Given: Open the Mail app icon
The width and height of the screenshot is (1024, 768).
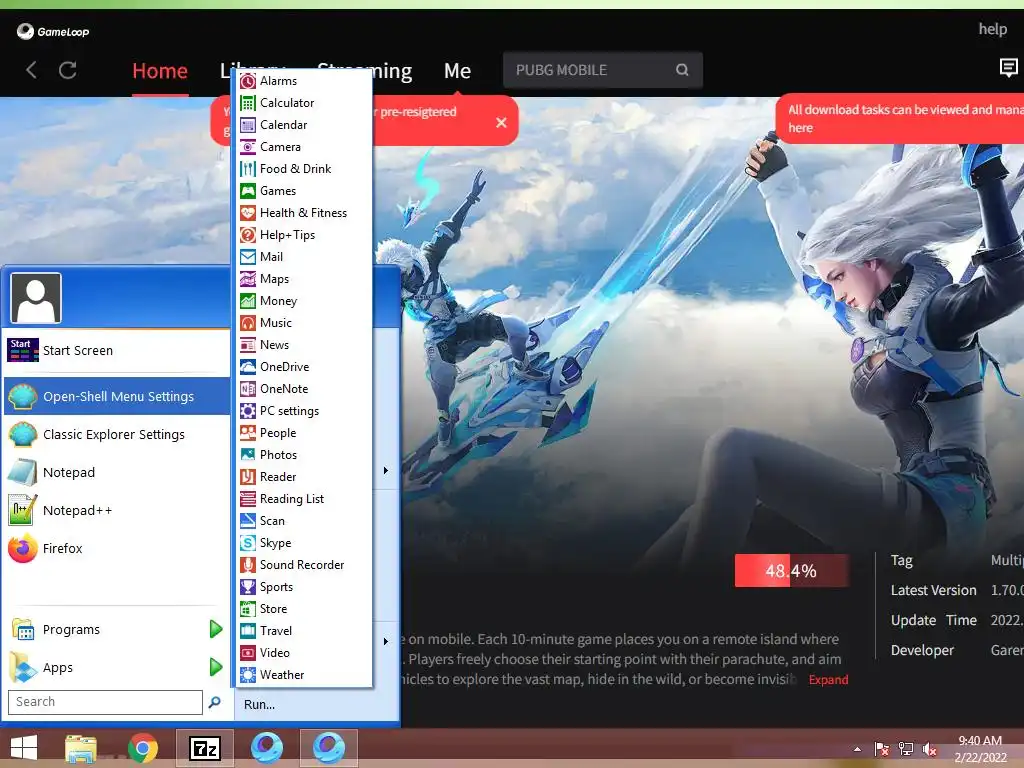Looking at the screenshot, I should click(248, 257).
